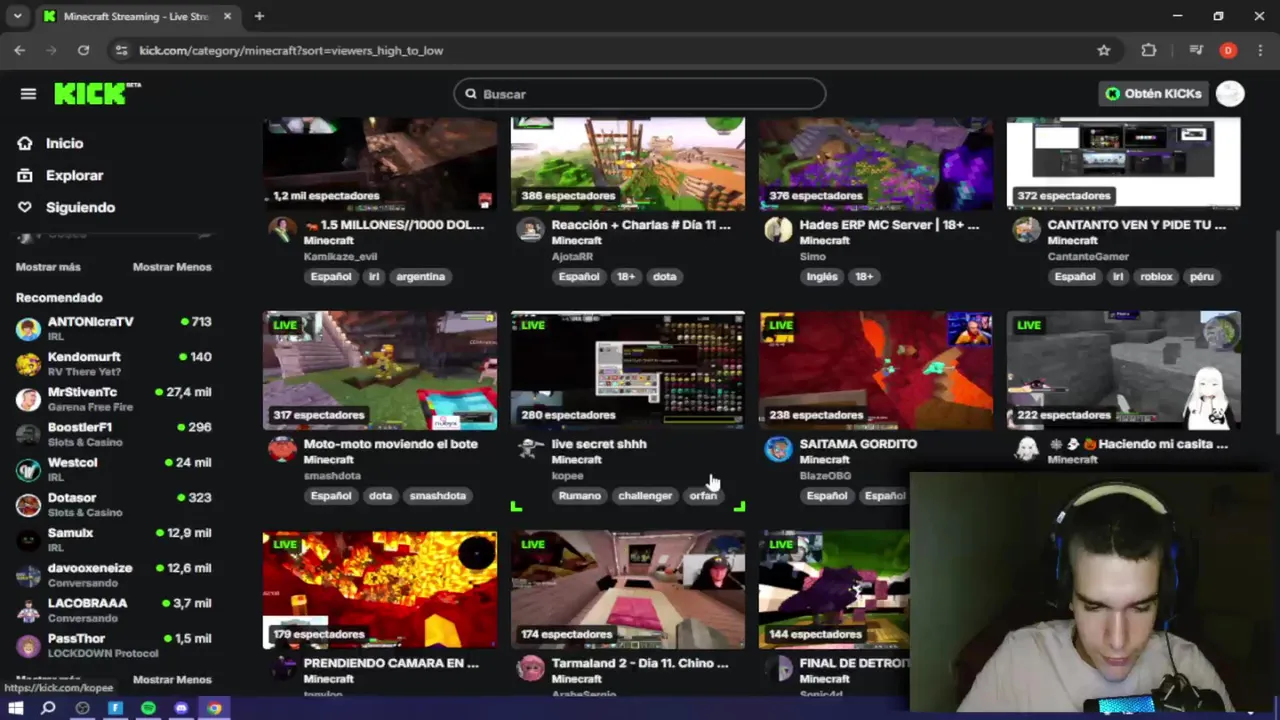Open live secret shhh stream thumbnail
This screenshot has width=1280, height=720.
pyautogui.click(x=628, y=370)
